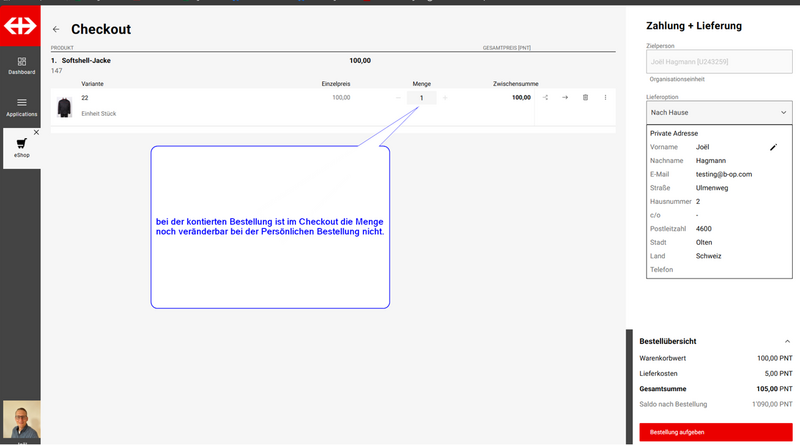This screenshot has height=445, width=800.
Task: Click the right arrow icon in item row
Action: coord(565,98)
